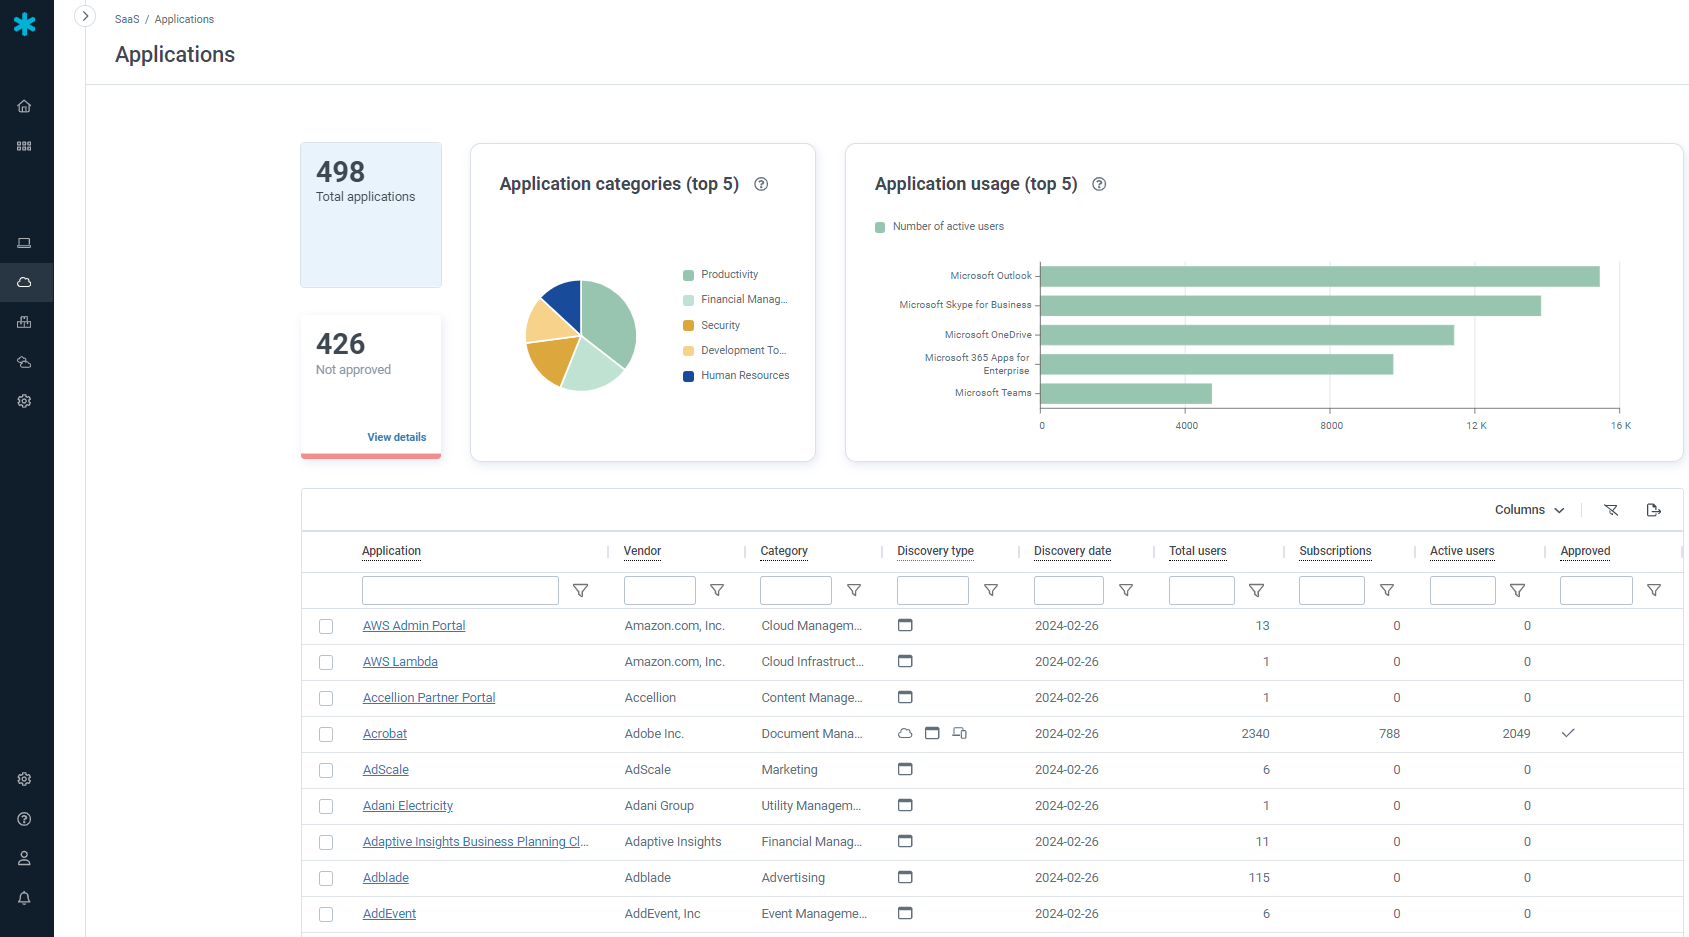Image resolution: width=1689 pixels, height=937 pixels.
Task: Click the SaaS breadcrumb
Action: 127,19
